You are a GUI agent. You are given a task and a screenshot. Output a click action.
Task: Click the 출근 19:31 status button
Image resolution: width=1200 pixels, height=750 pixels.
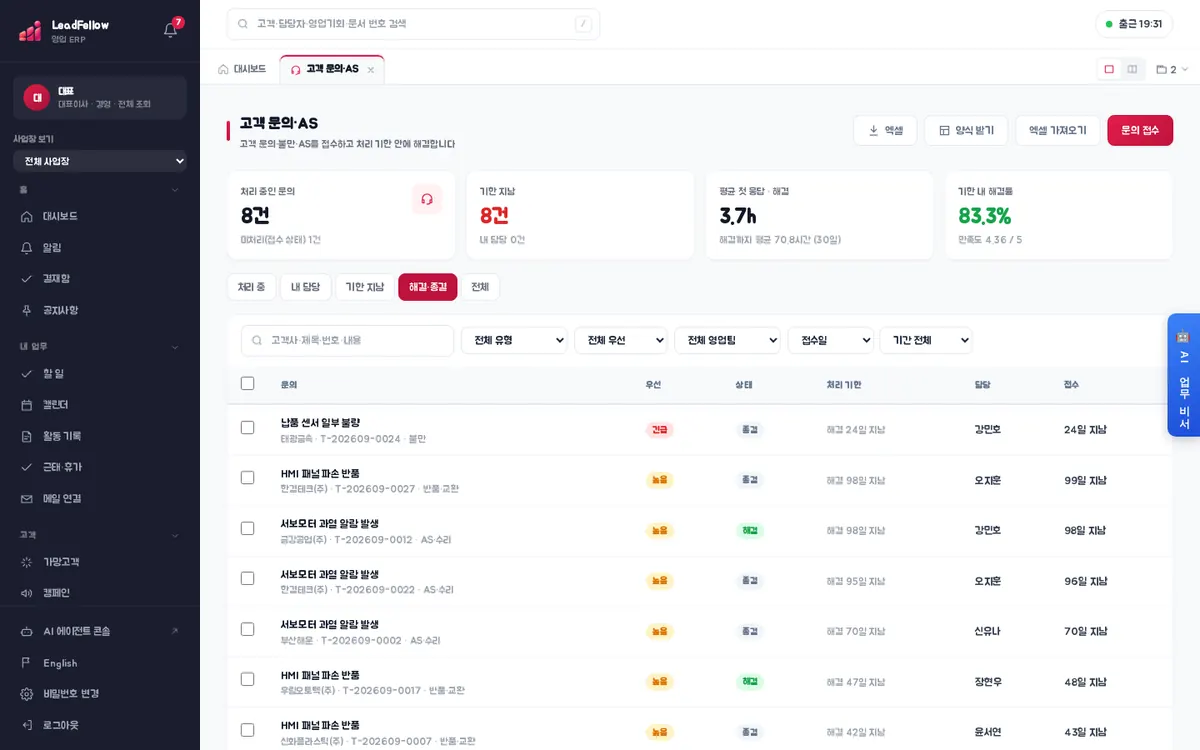tap(1134, 24)
